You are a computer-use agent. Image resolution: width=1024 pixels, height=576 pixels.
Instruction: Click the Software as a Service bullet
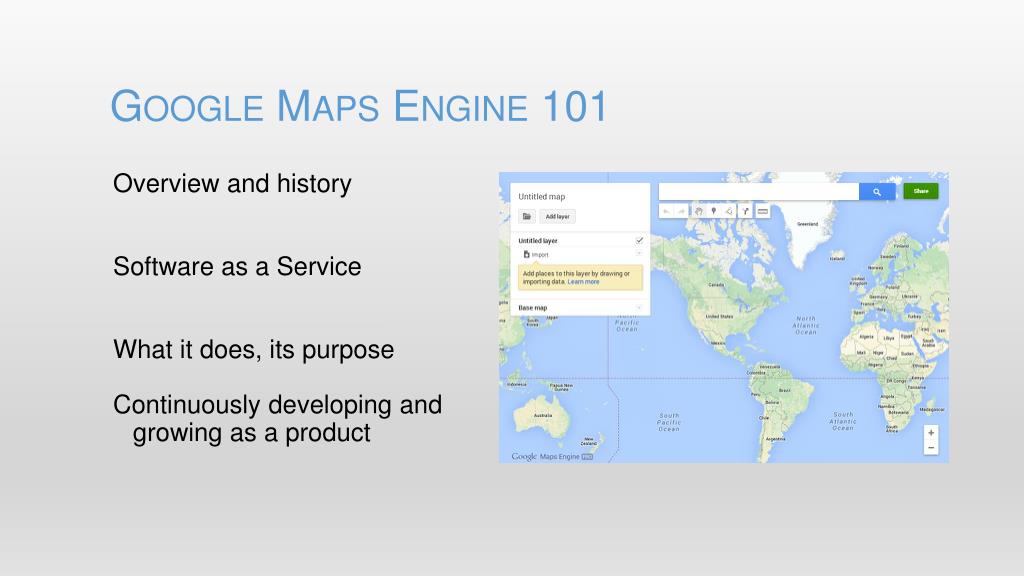237,266
